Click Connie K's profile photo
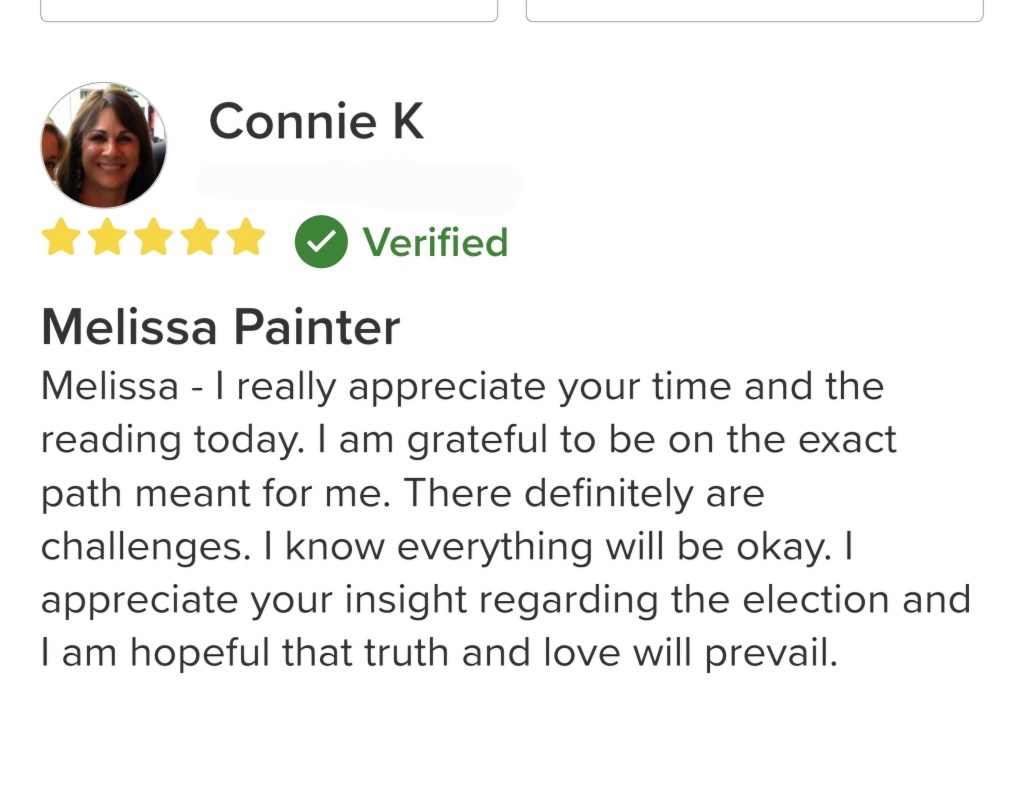The image size is (1024, 785). tap(103, 145)
